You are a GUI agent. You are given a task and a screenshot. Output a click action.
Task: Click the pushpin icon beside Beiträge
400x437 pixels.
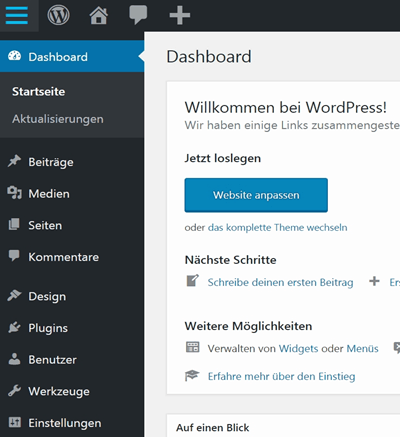pyautogui.click(x=14, y=162)
